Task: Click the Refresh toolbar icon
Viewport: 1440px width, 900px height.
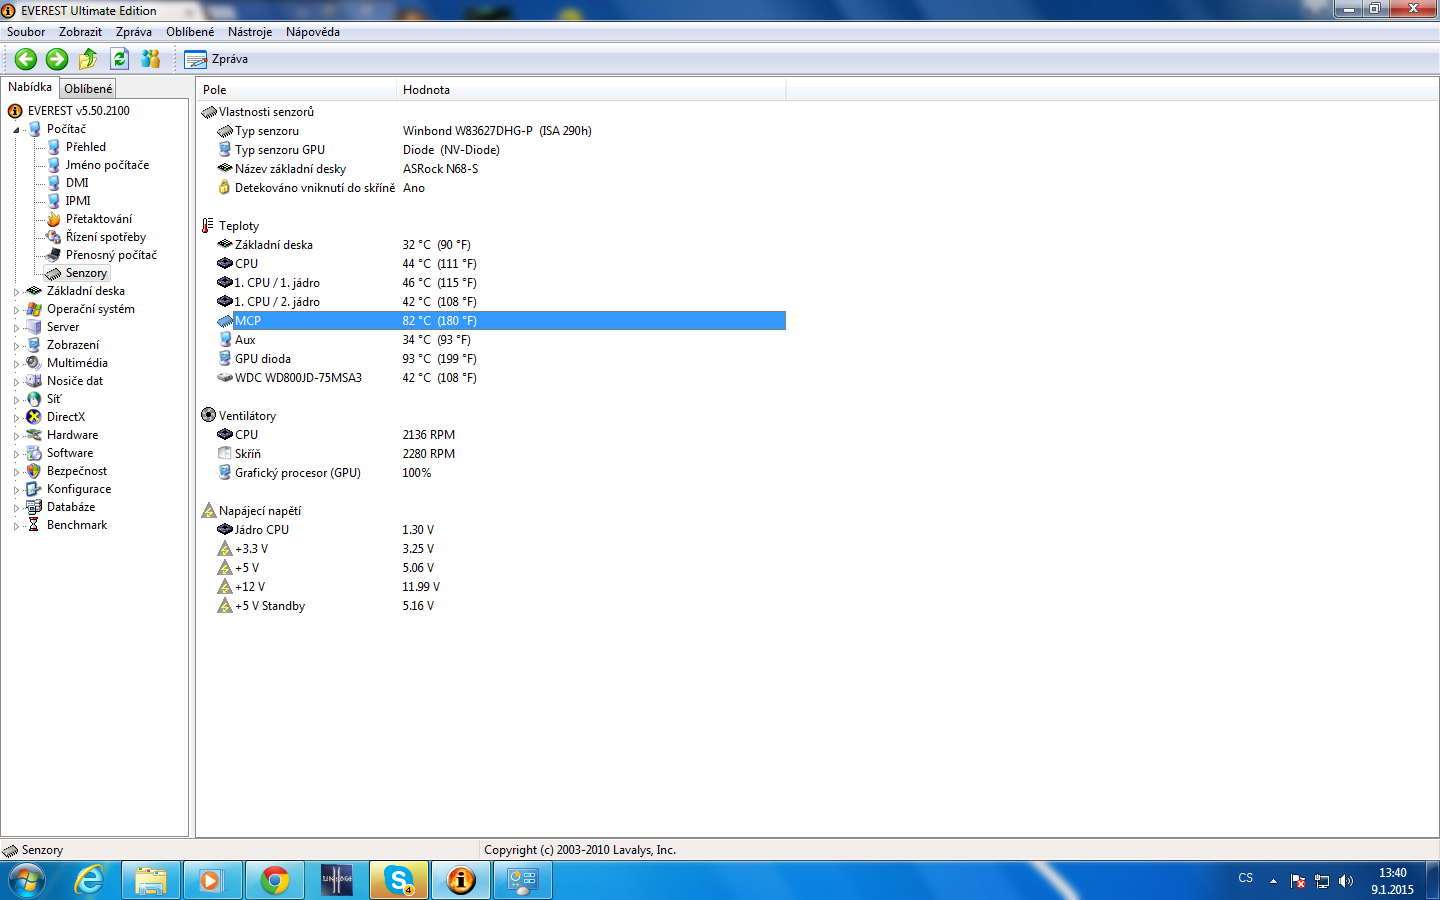Action: 120,59
